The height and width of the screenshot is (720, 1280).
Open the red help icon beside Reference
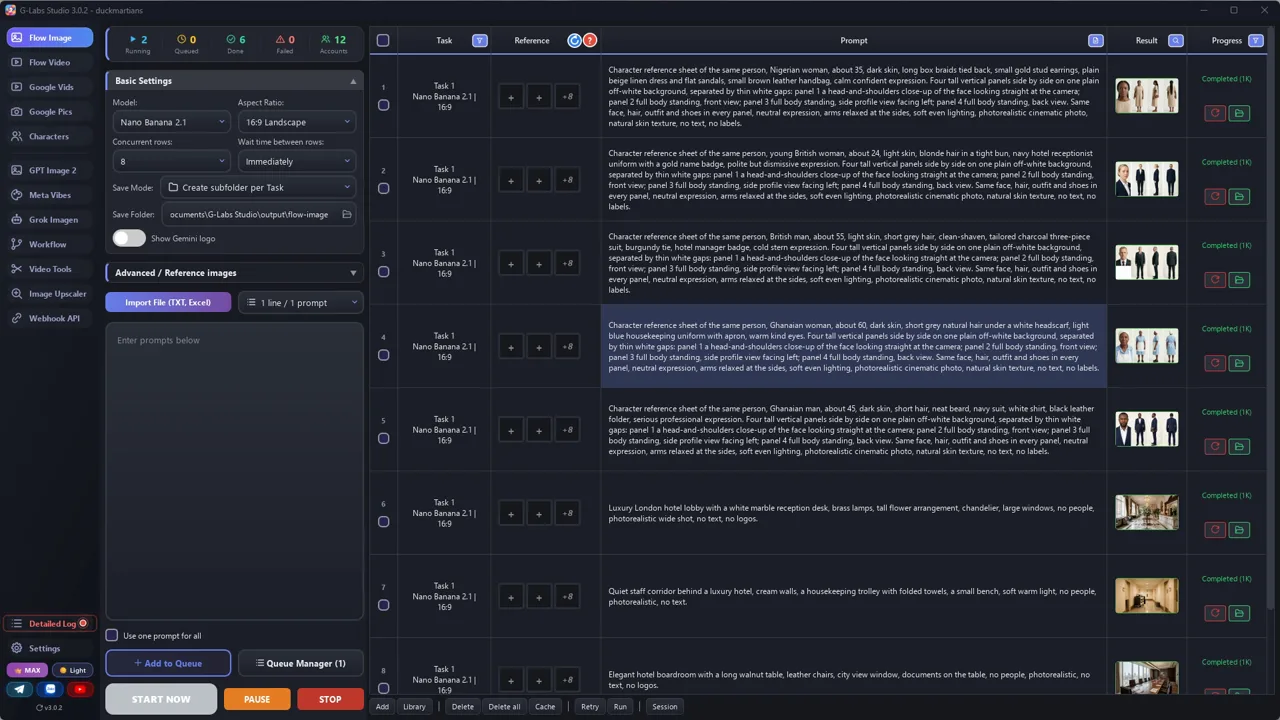pyautogui.click(x=590, y=41)
